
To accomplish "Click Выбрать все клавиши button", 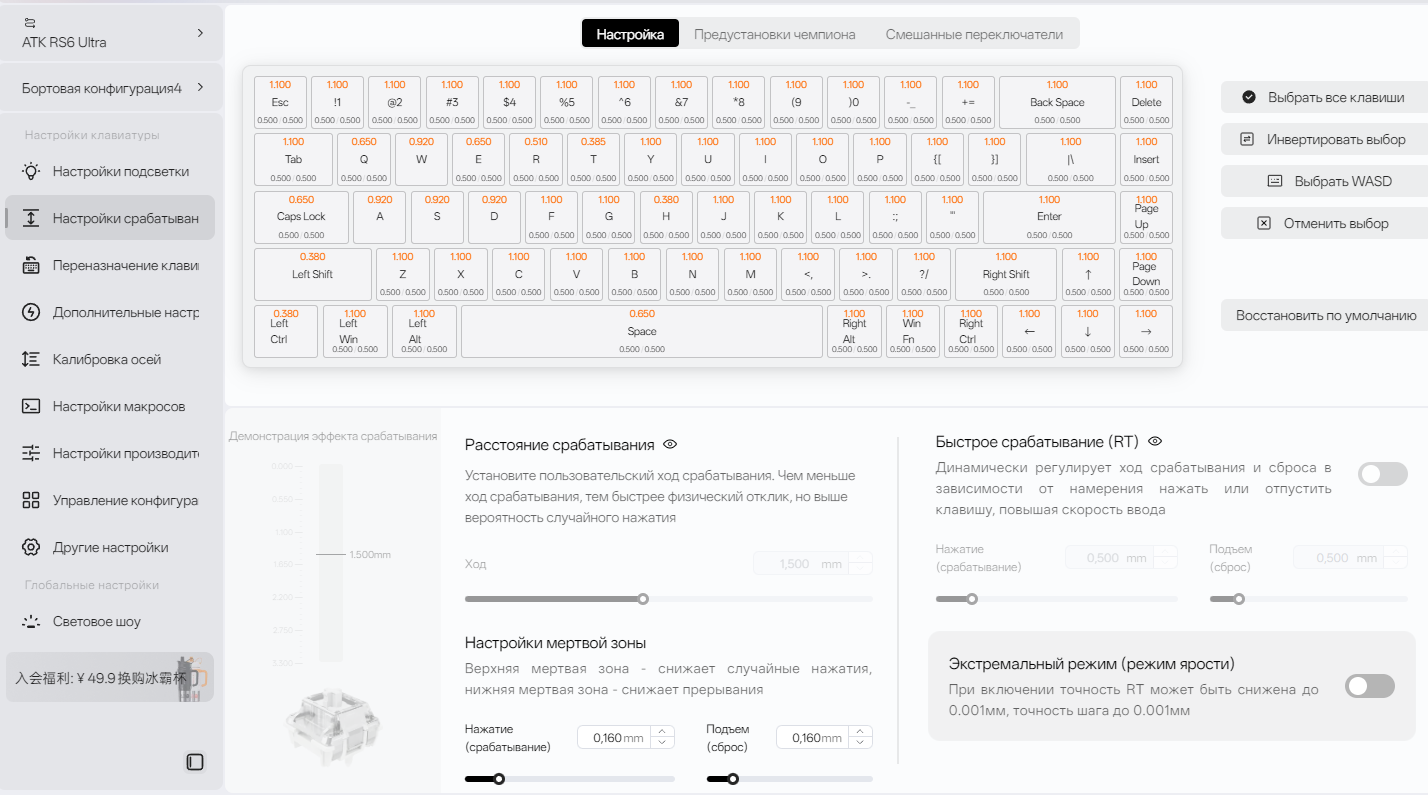I will click(x=1324, y=97).
